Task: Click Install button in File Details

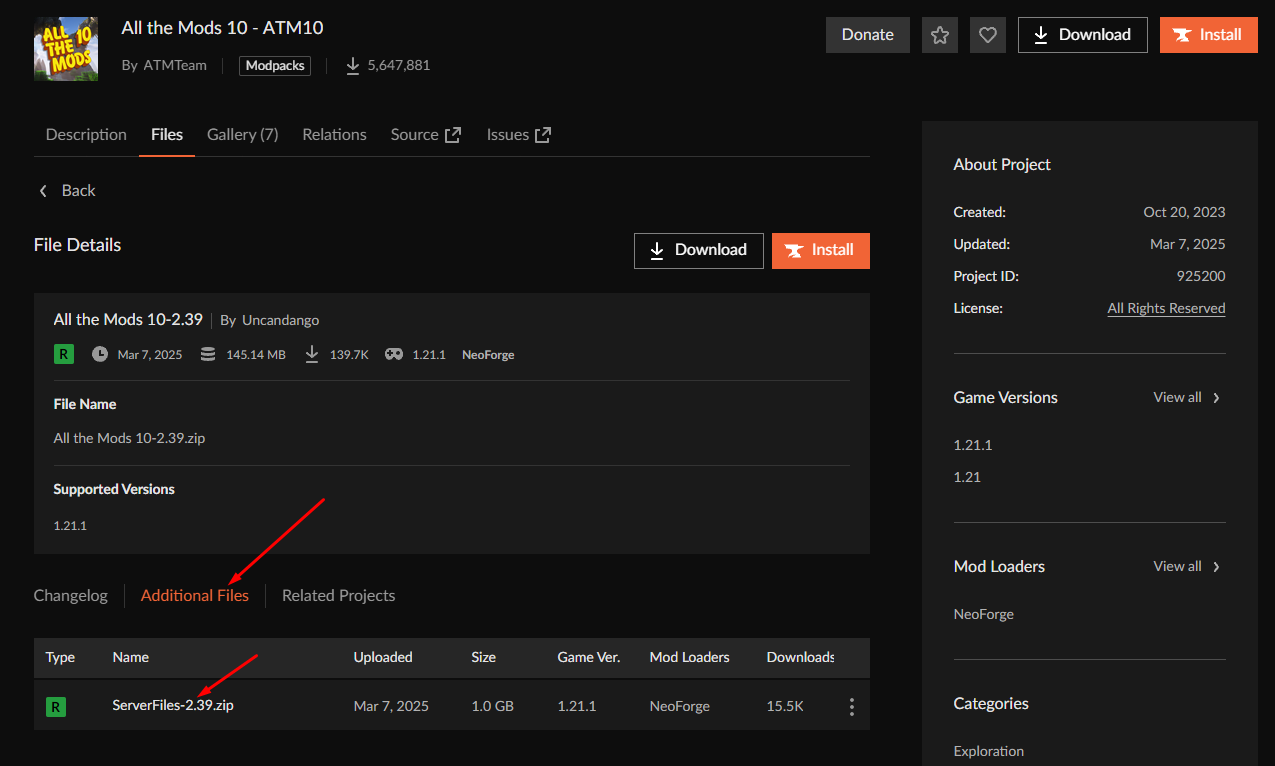Action: click(820, 251)
